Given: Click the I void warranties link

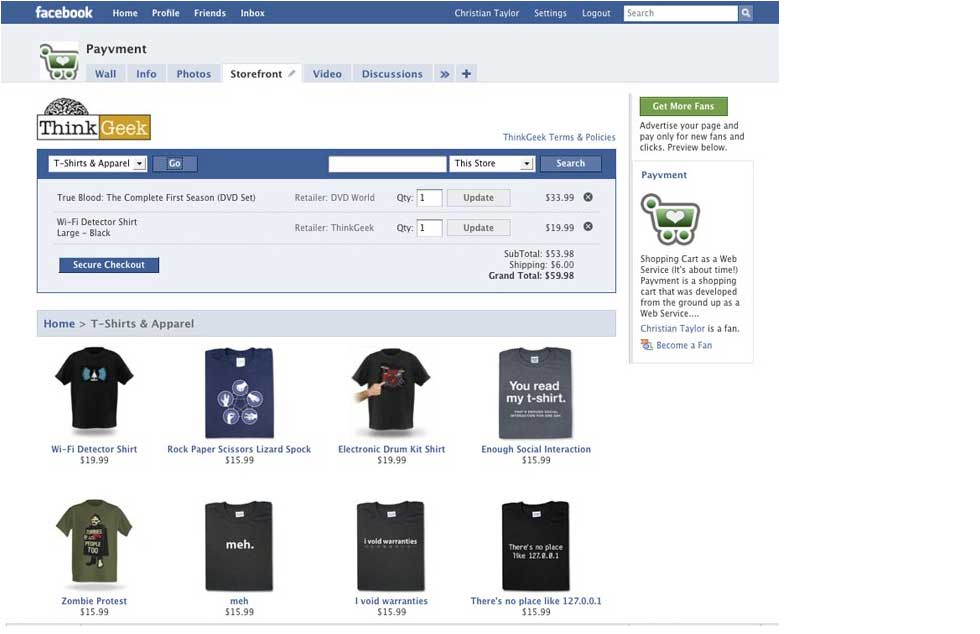Looking at the screenshot, I should tap(391, 601).
